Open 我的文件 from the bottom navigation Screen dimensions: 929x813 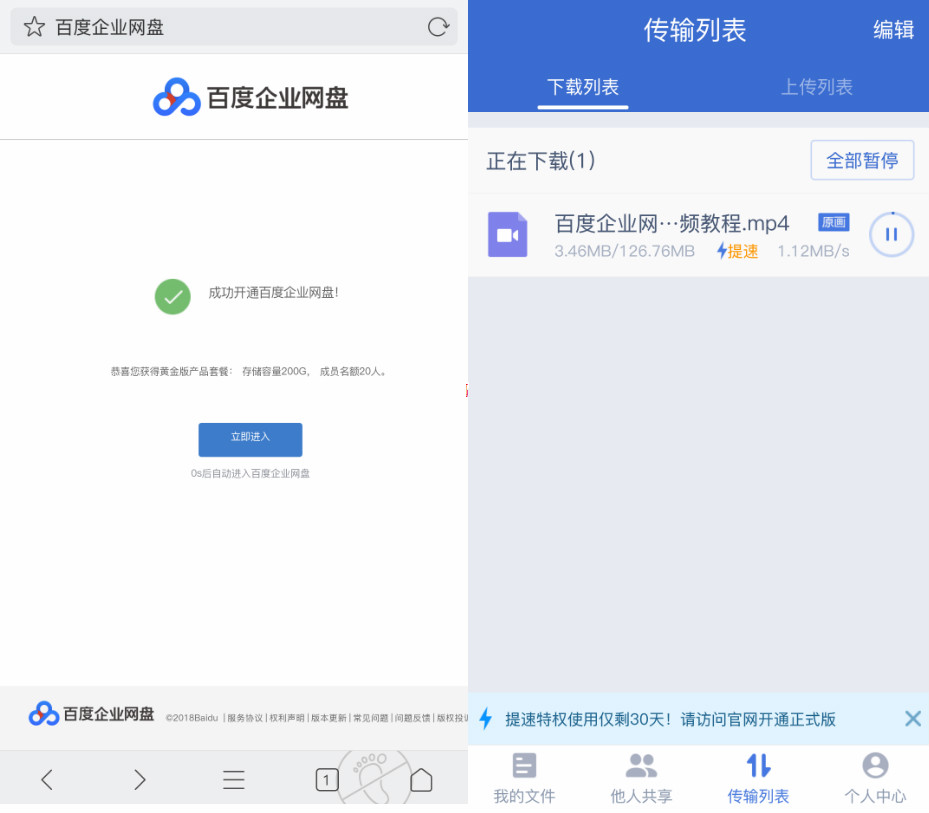524,777
